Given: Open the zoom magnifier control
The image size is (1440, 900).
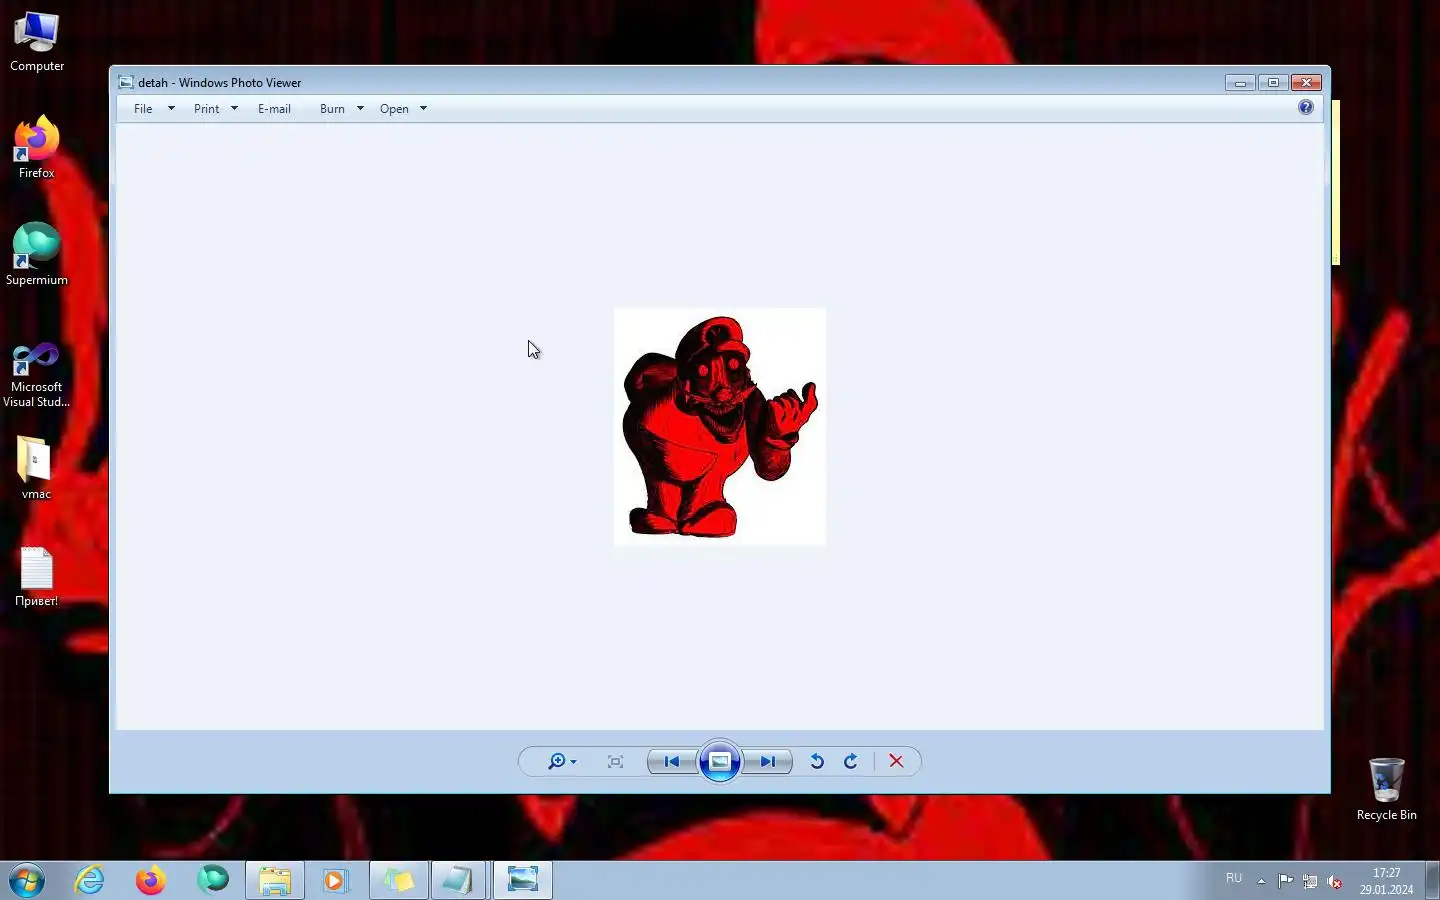Looking at the screenshot, I should [562, 762].
